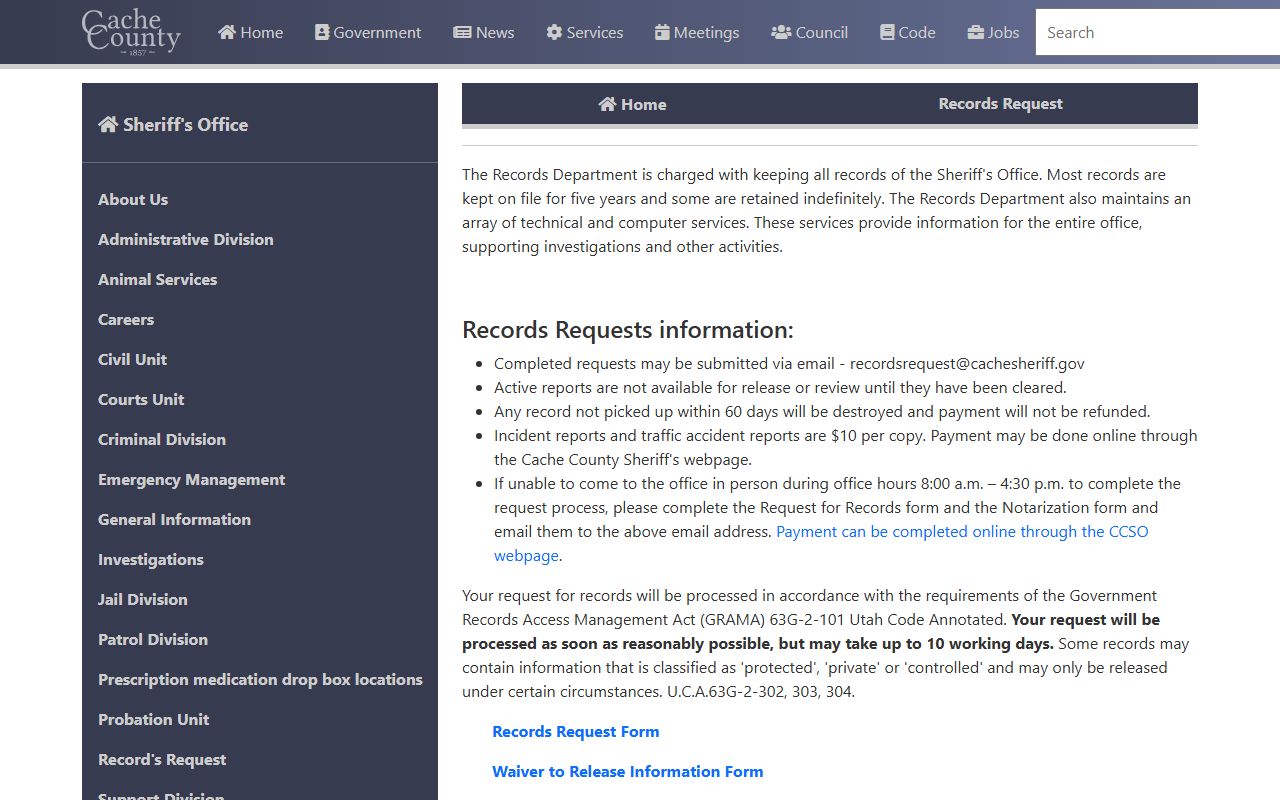The image size is (1280, 800).
Task: Click the Jobs briefcase icon
Action: point(976,32)
